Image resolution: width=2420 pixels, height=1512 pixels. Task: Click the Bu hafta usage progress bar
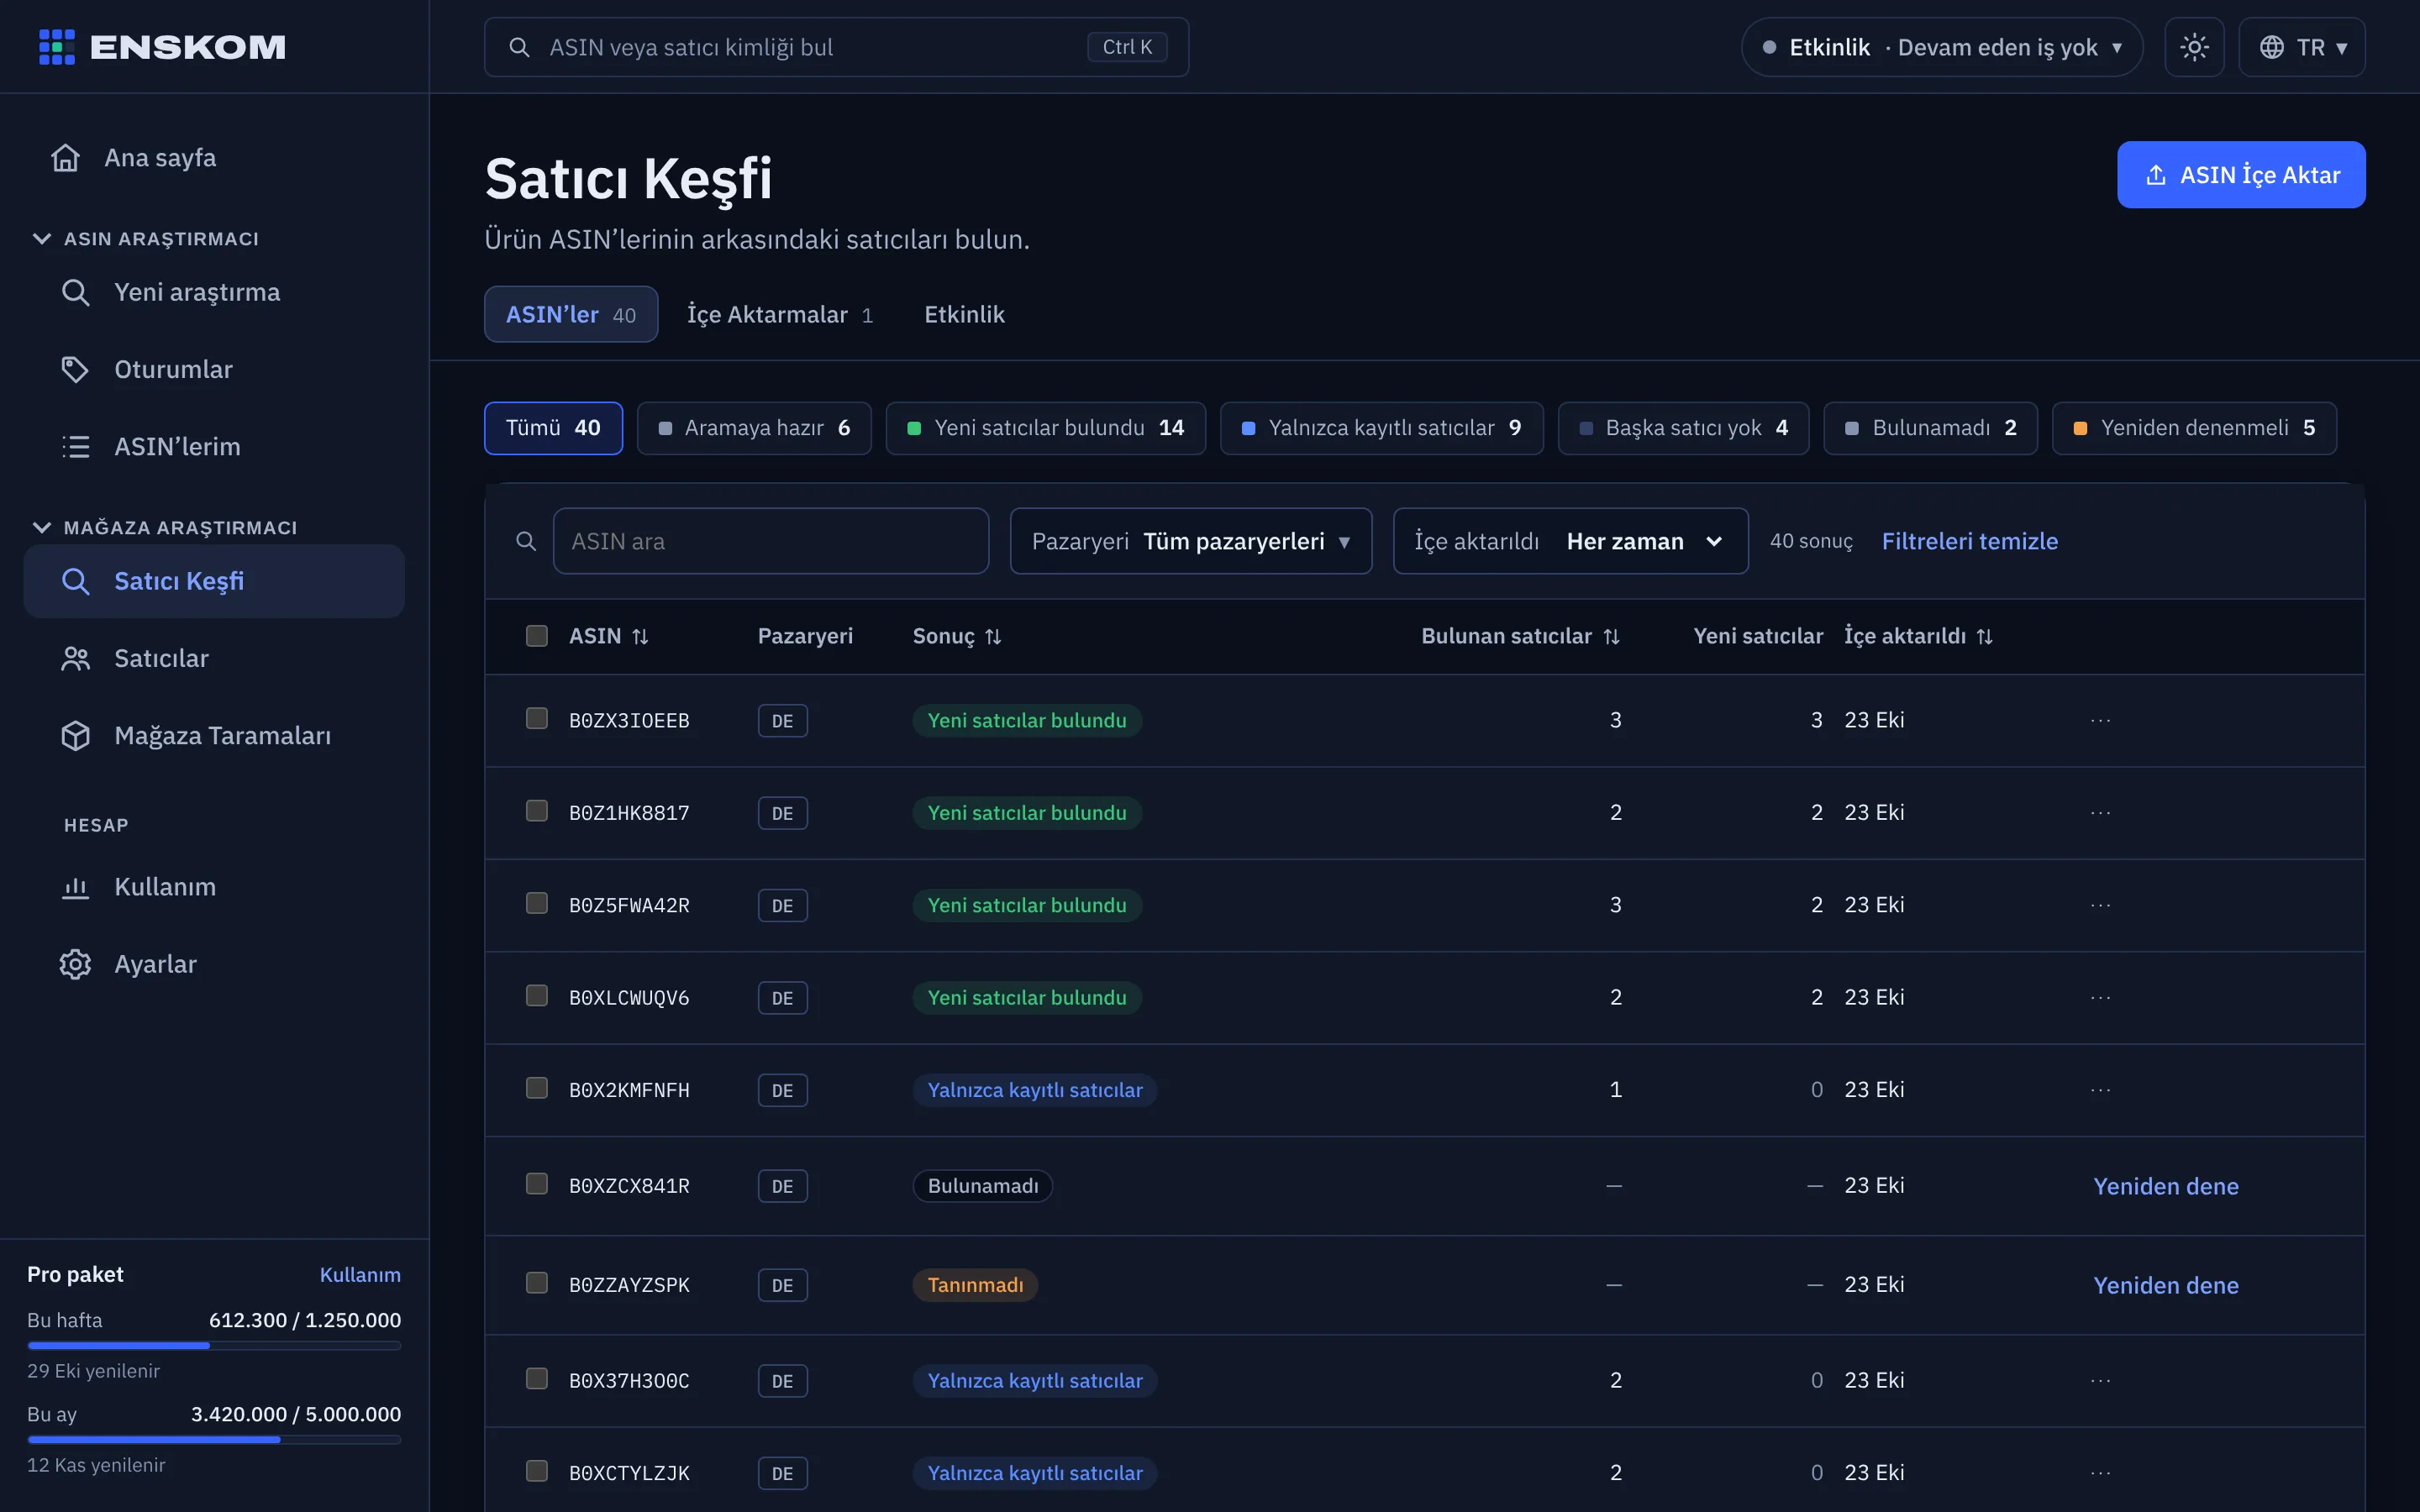[x=214, y=1346]
